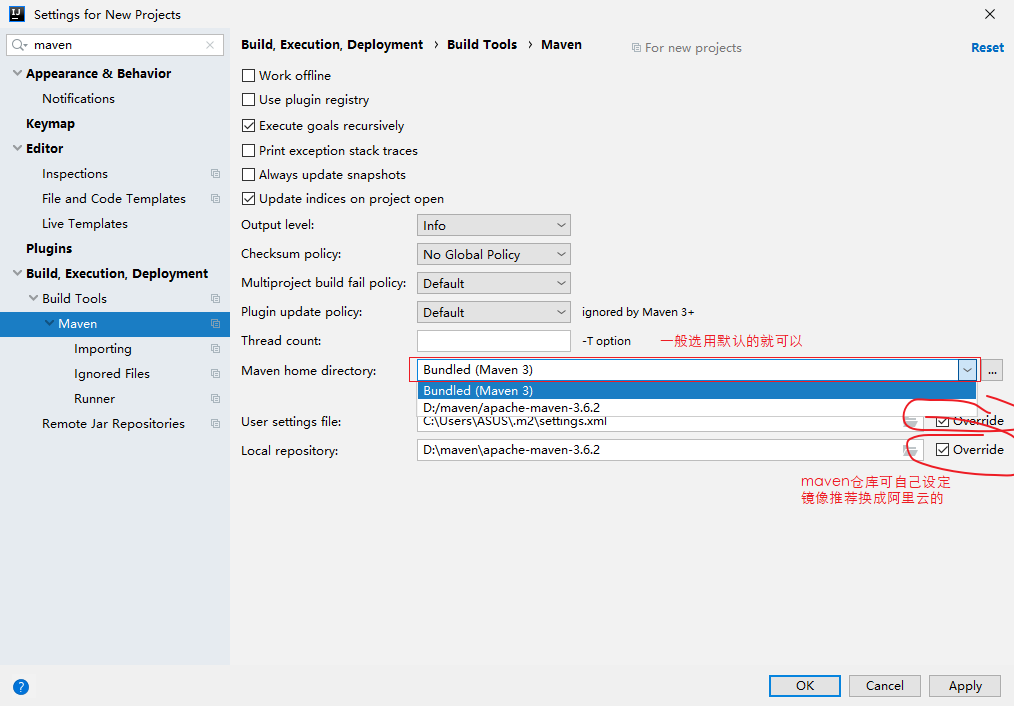
Task: Collapse the Editor section
Action: coord(17,148)
